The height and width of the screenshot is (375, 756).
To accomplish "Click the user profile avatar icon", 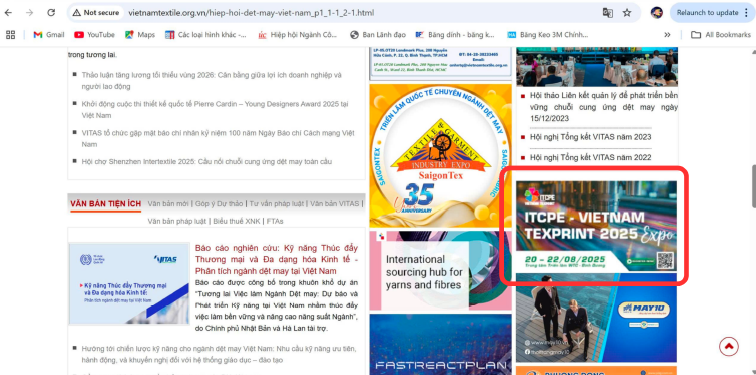I will 656,13.
